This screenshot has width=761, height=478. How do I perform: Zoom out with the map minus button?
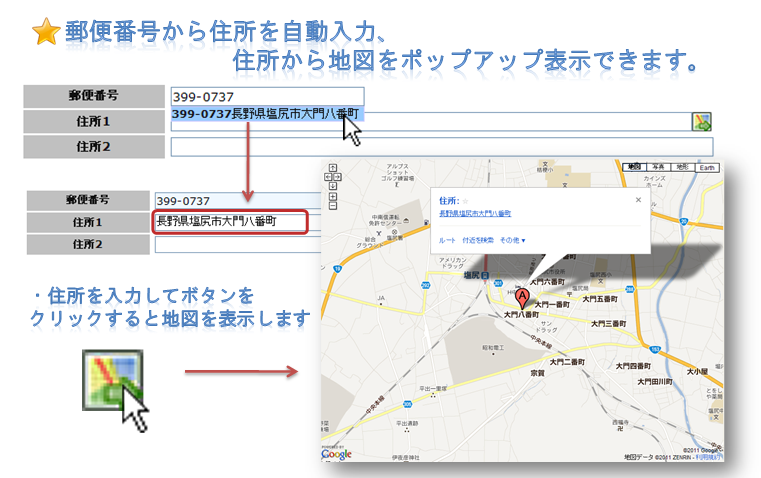(x=333, y=206)
